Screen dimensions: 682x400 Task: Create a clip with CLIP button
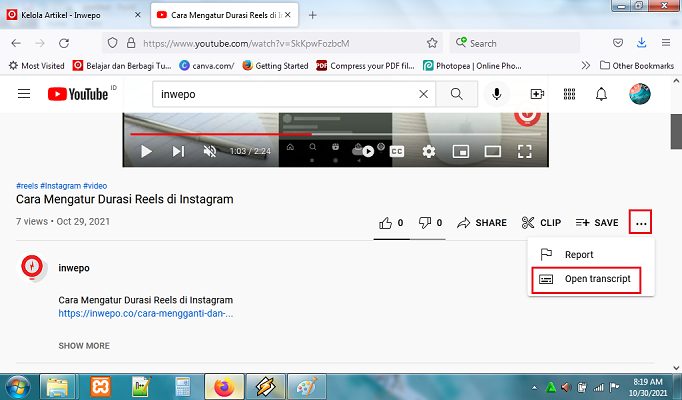[x=541, y=223]
